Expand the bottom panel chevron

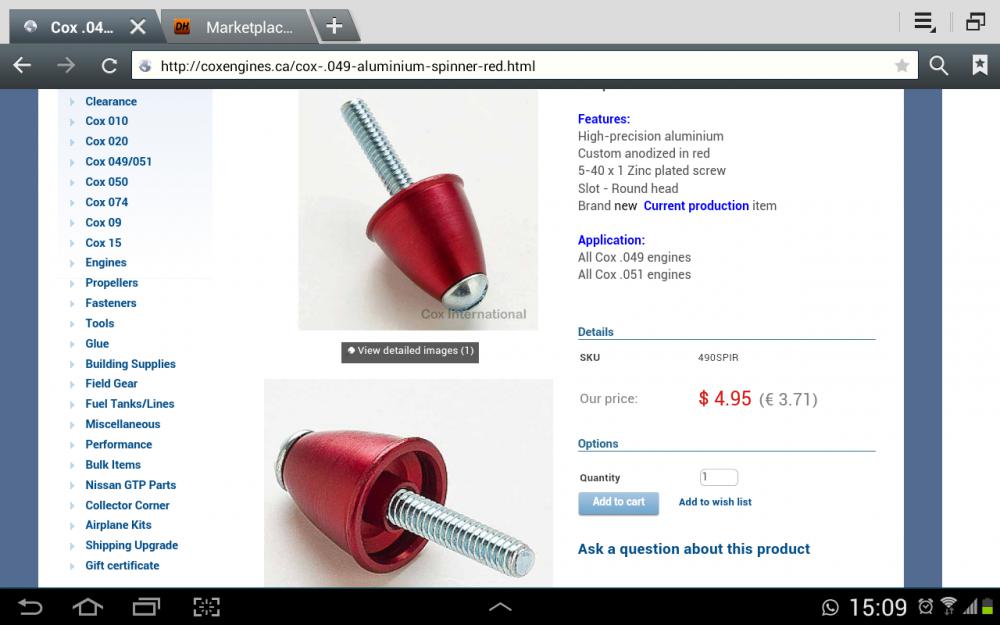500,607
